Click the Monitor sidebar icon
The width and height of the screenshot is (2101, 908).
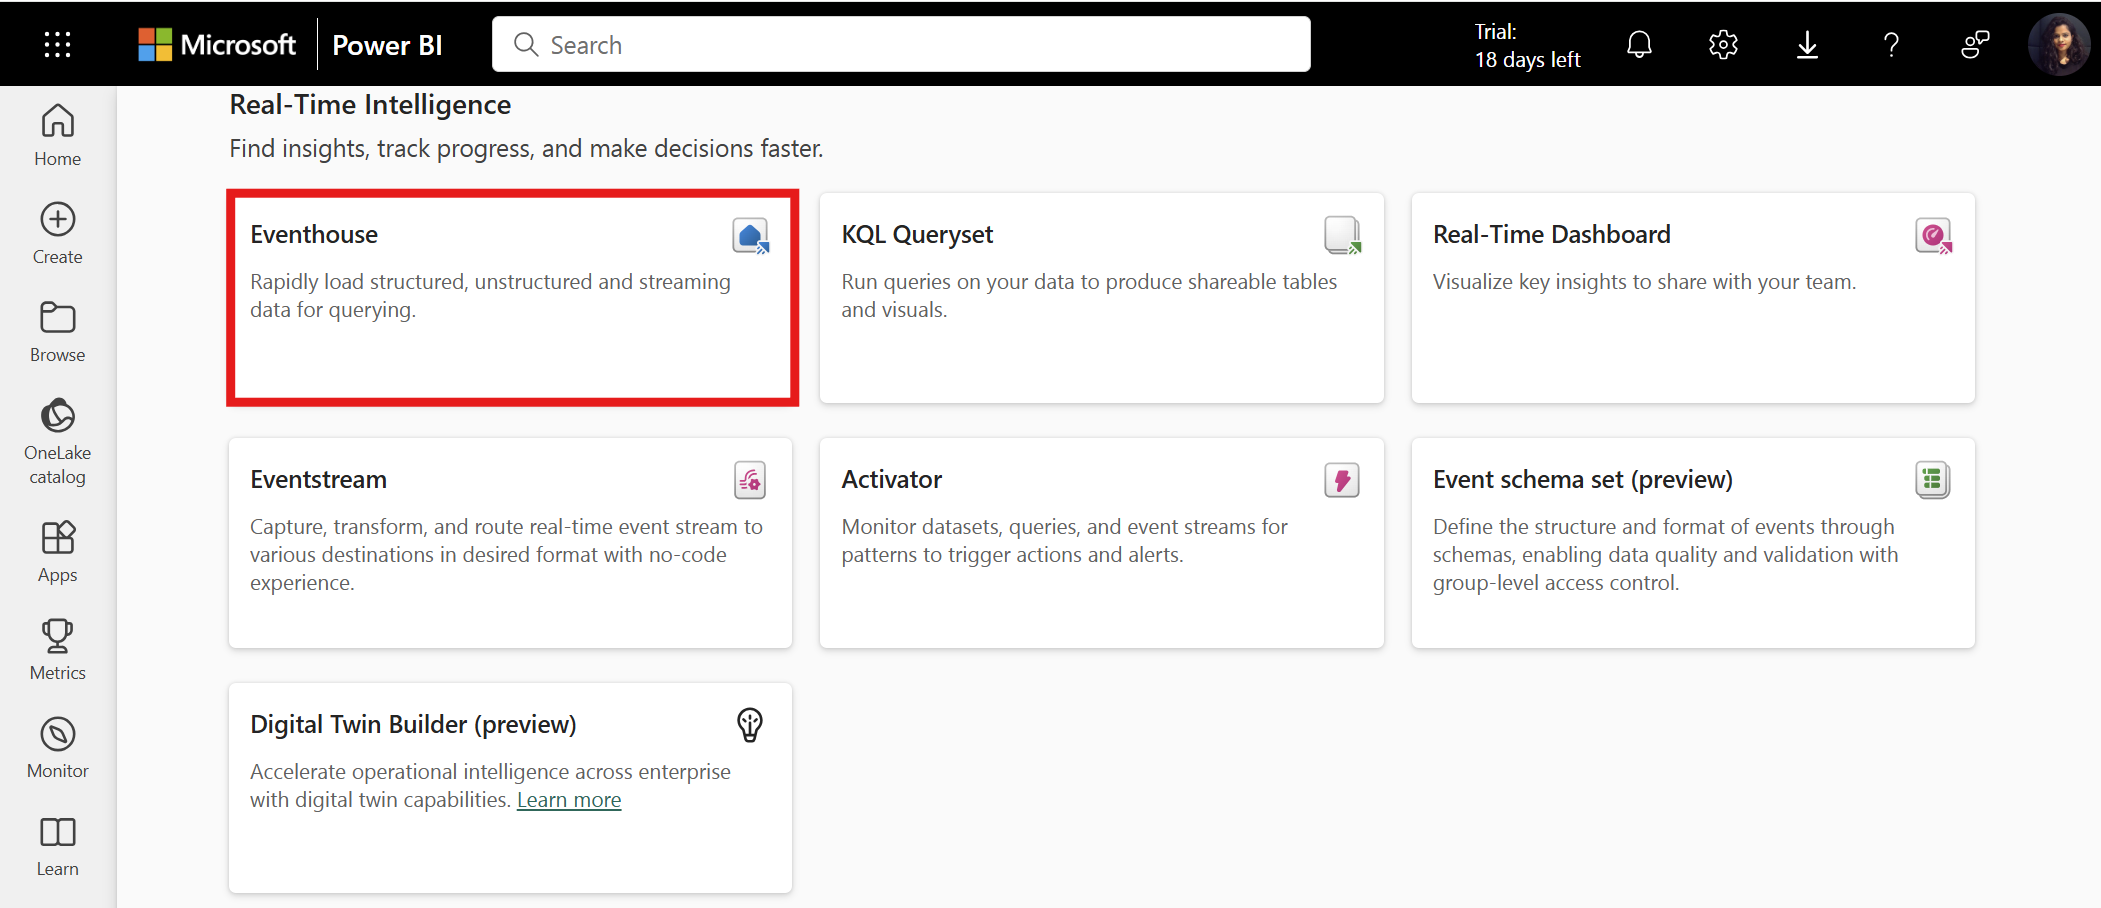click(57, 747)
